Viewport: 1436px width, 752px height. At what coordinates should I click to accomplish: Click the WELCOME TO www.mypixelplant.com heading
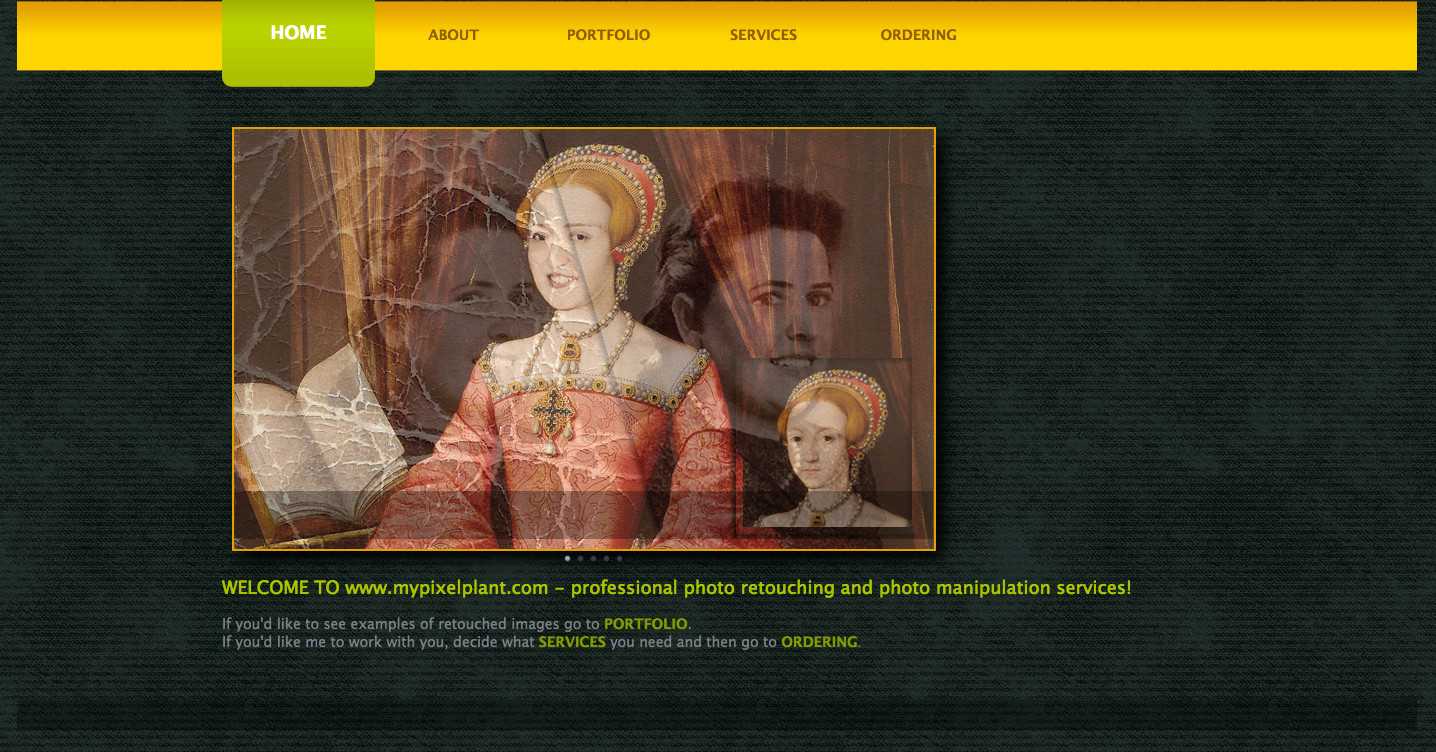676,588
